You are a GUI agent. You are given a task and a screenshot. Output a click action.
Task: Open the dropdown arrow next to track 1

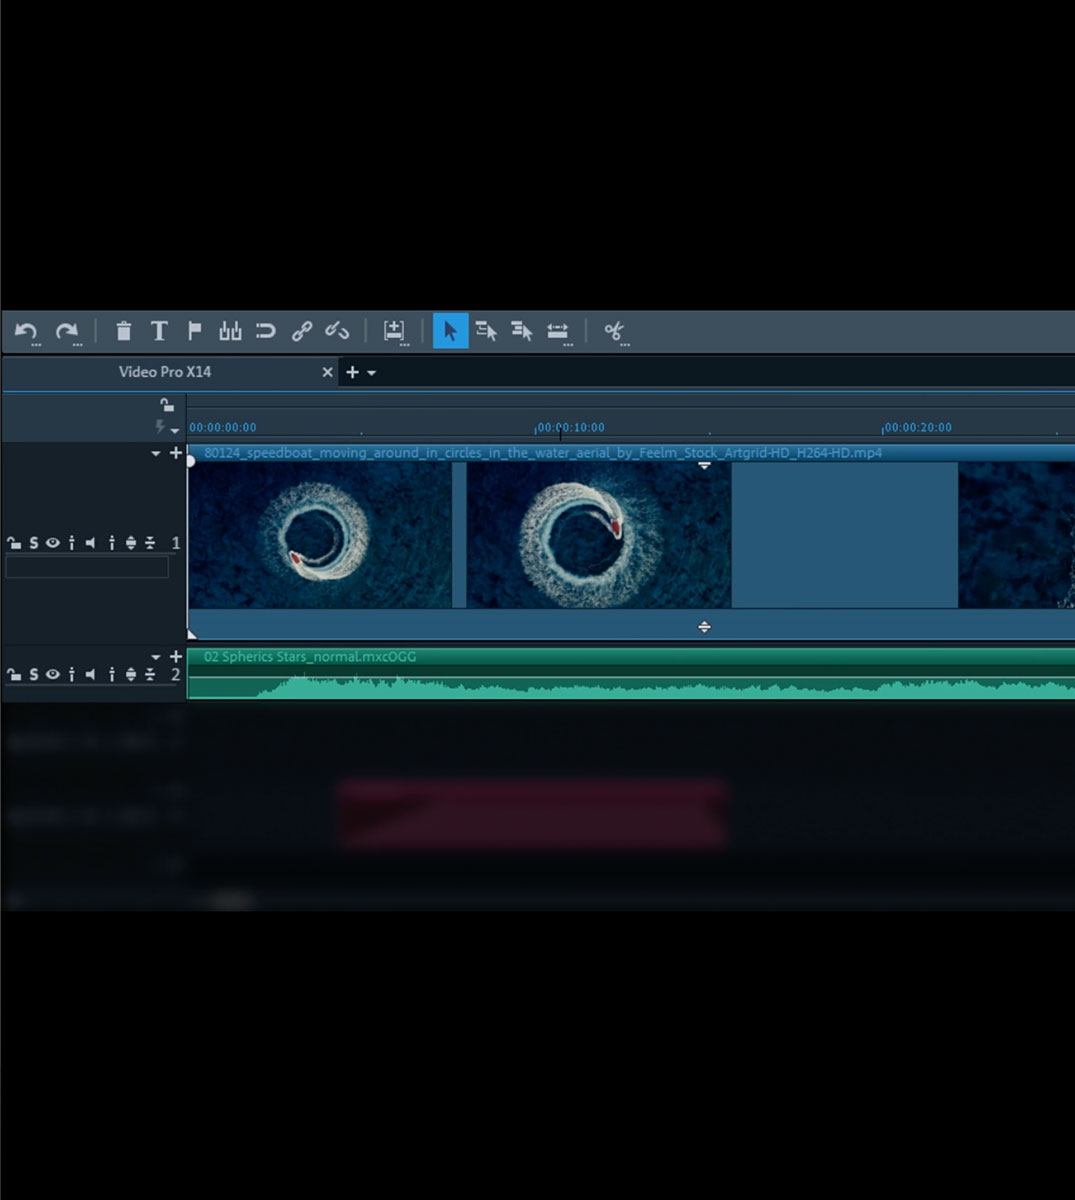click(157, 453)
